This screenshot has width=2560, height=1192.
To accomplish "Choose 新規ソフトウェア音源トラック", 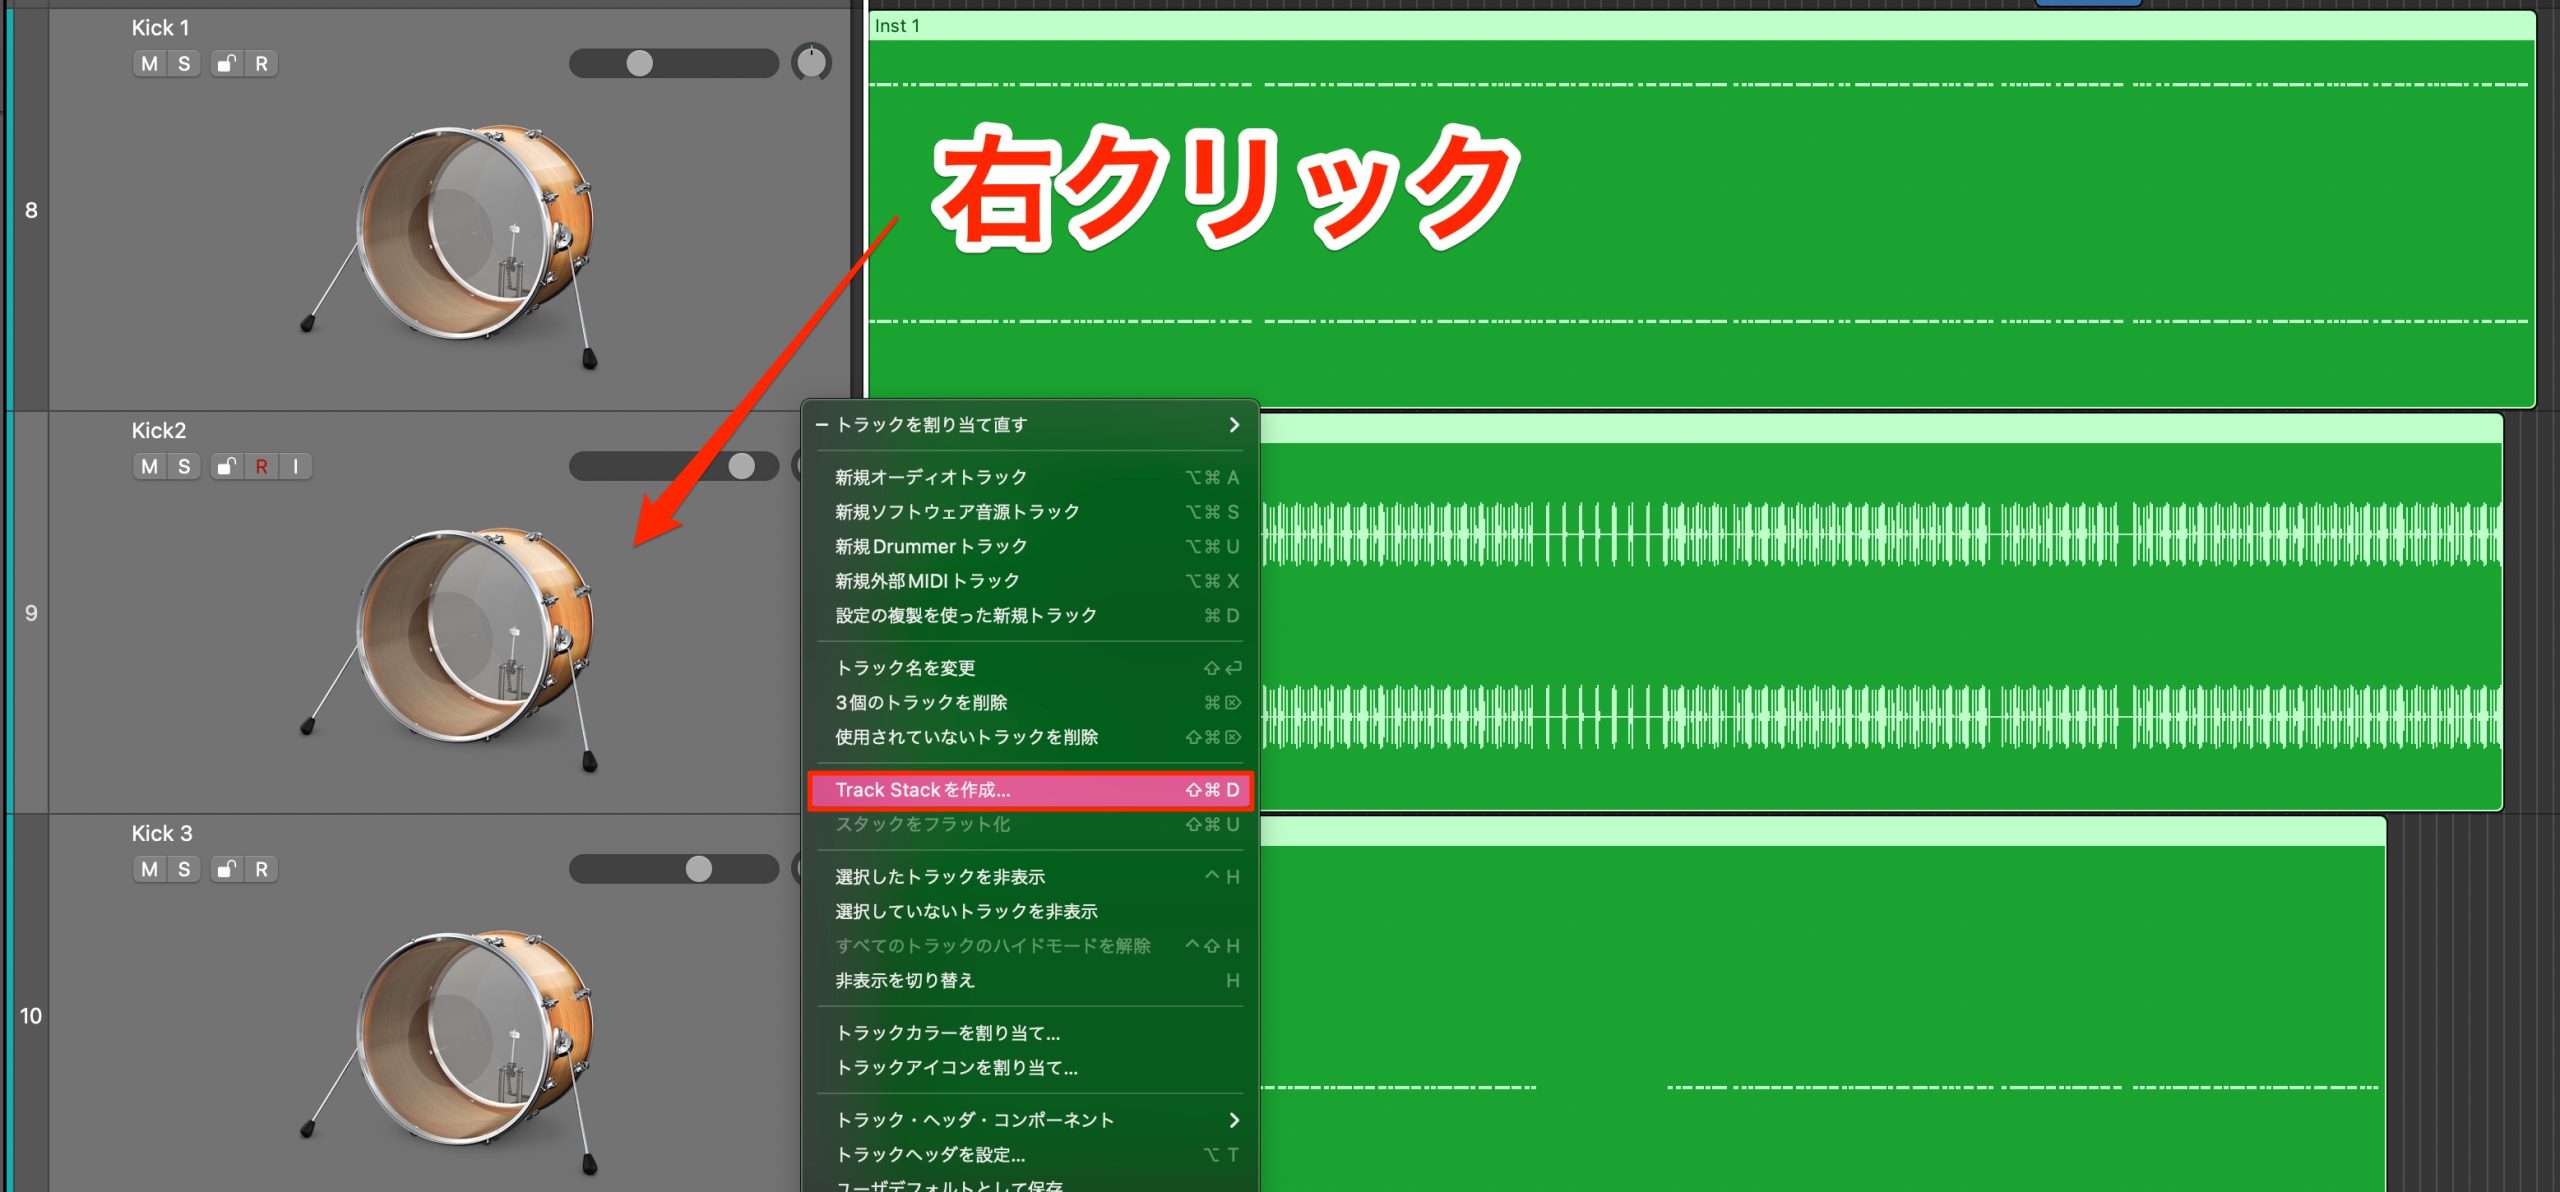I will (1030, 512).
